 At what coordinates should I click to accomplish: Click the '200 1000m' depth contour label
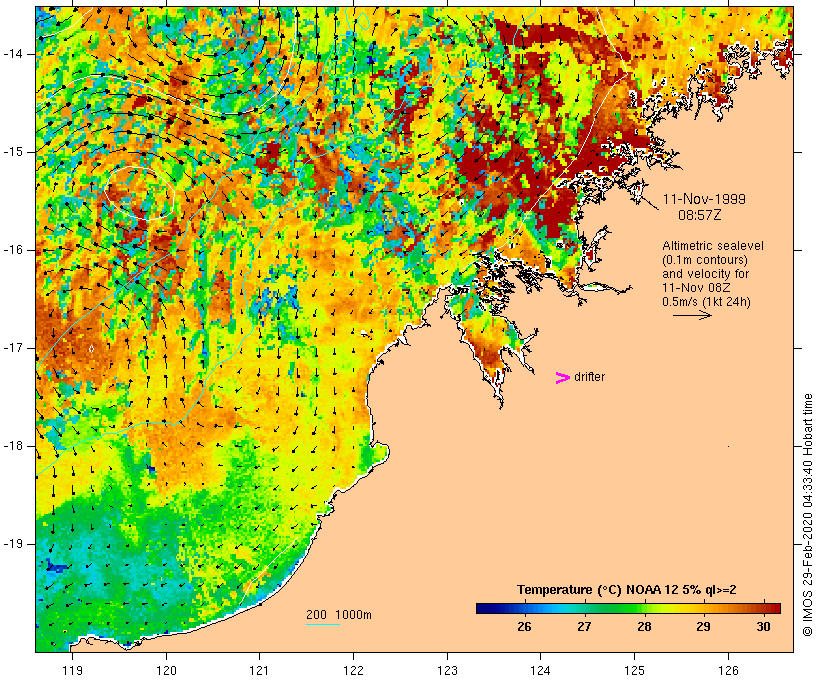339,615
